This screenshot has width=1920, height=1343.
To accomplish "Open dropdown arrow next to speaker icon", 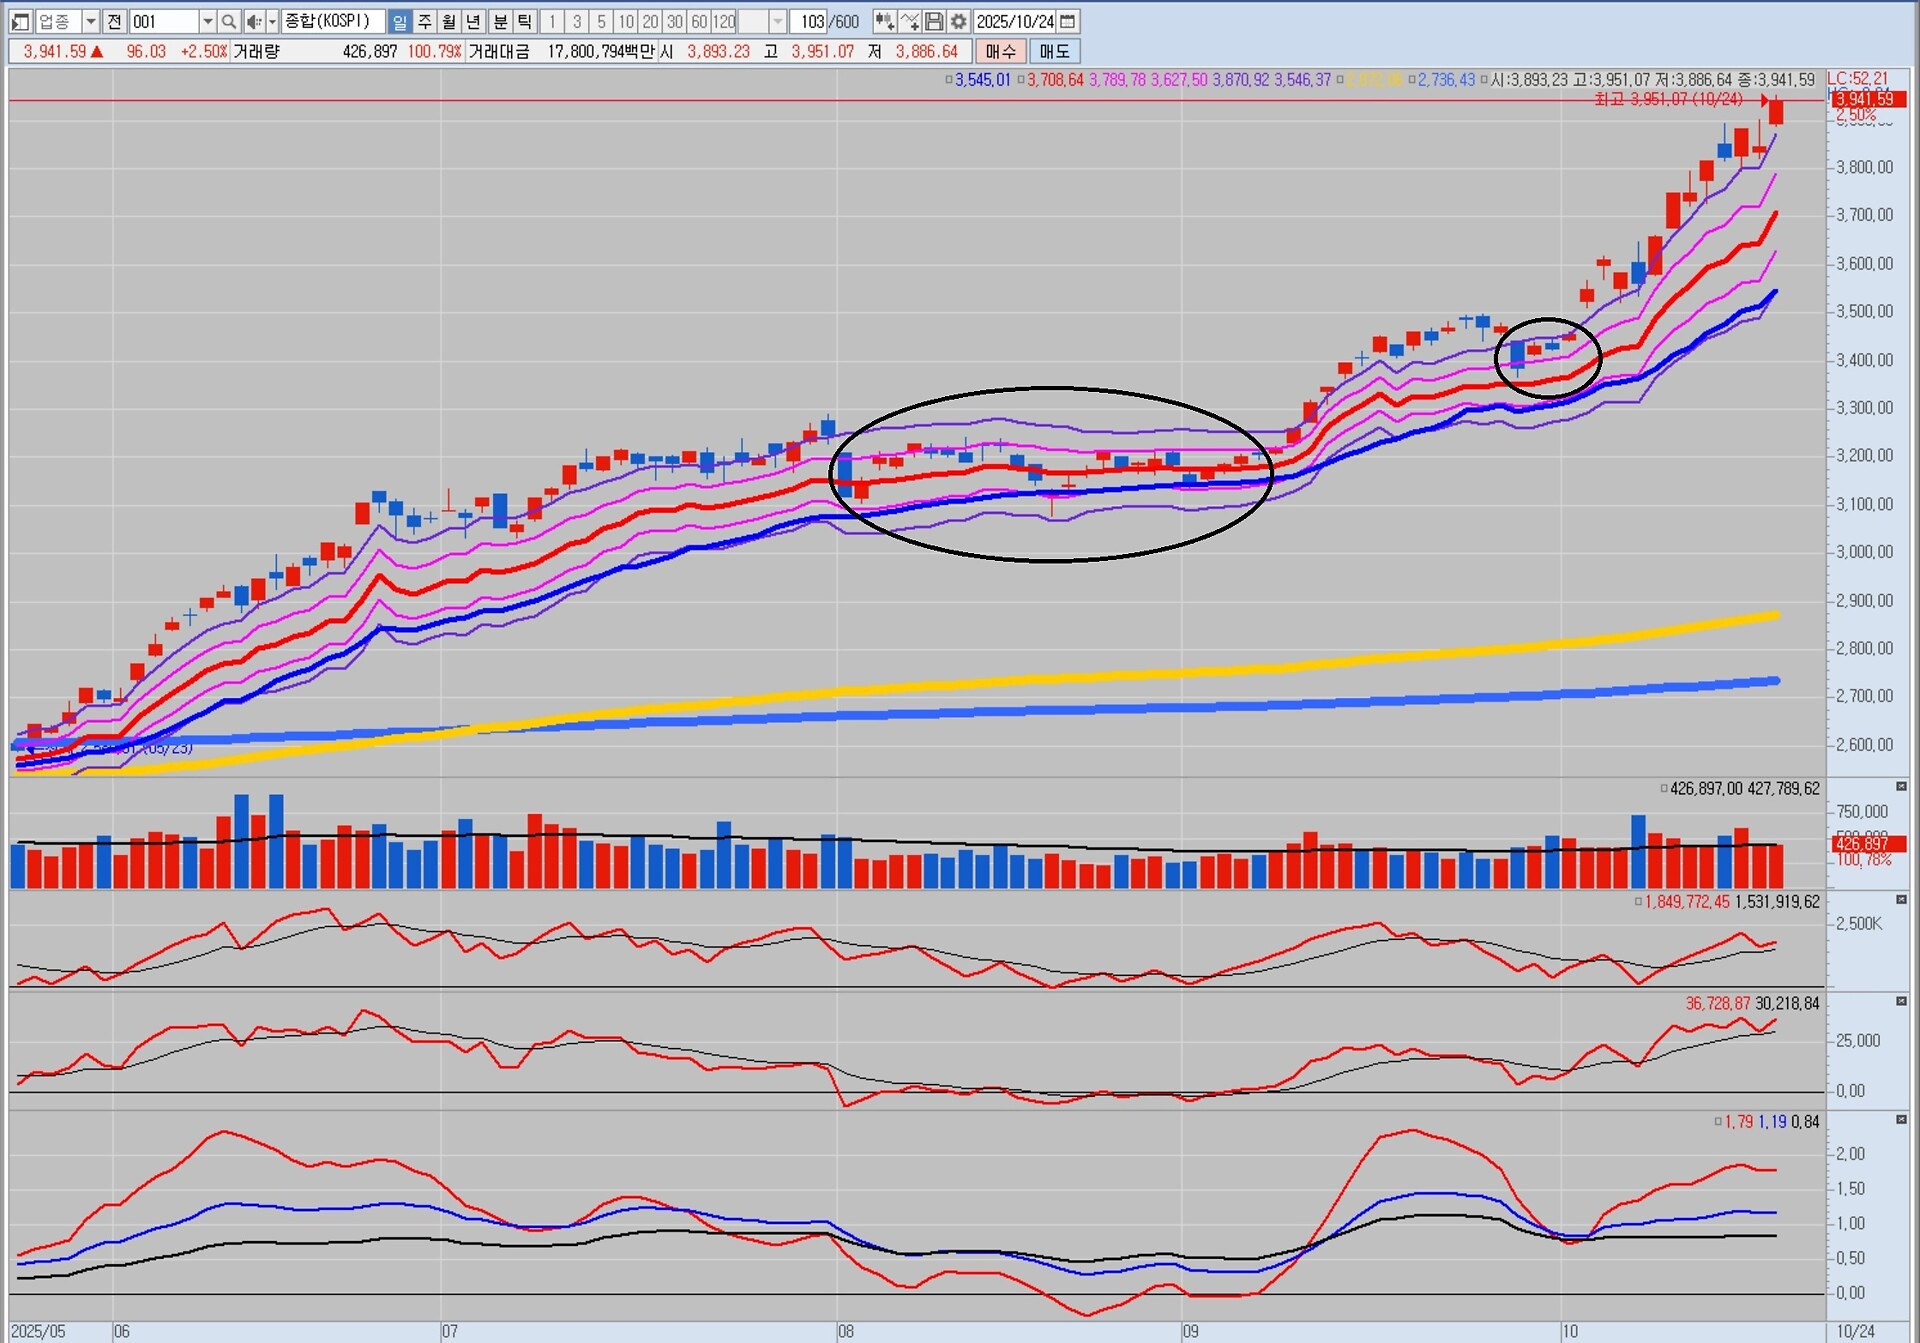I will tap(272, 21).
